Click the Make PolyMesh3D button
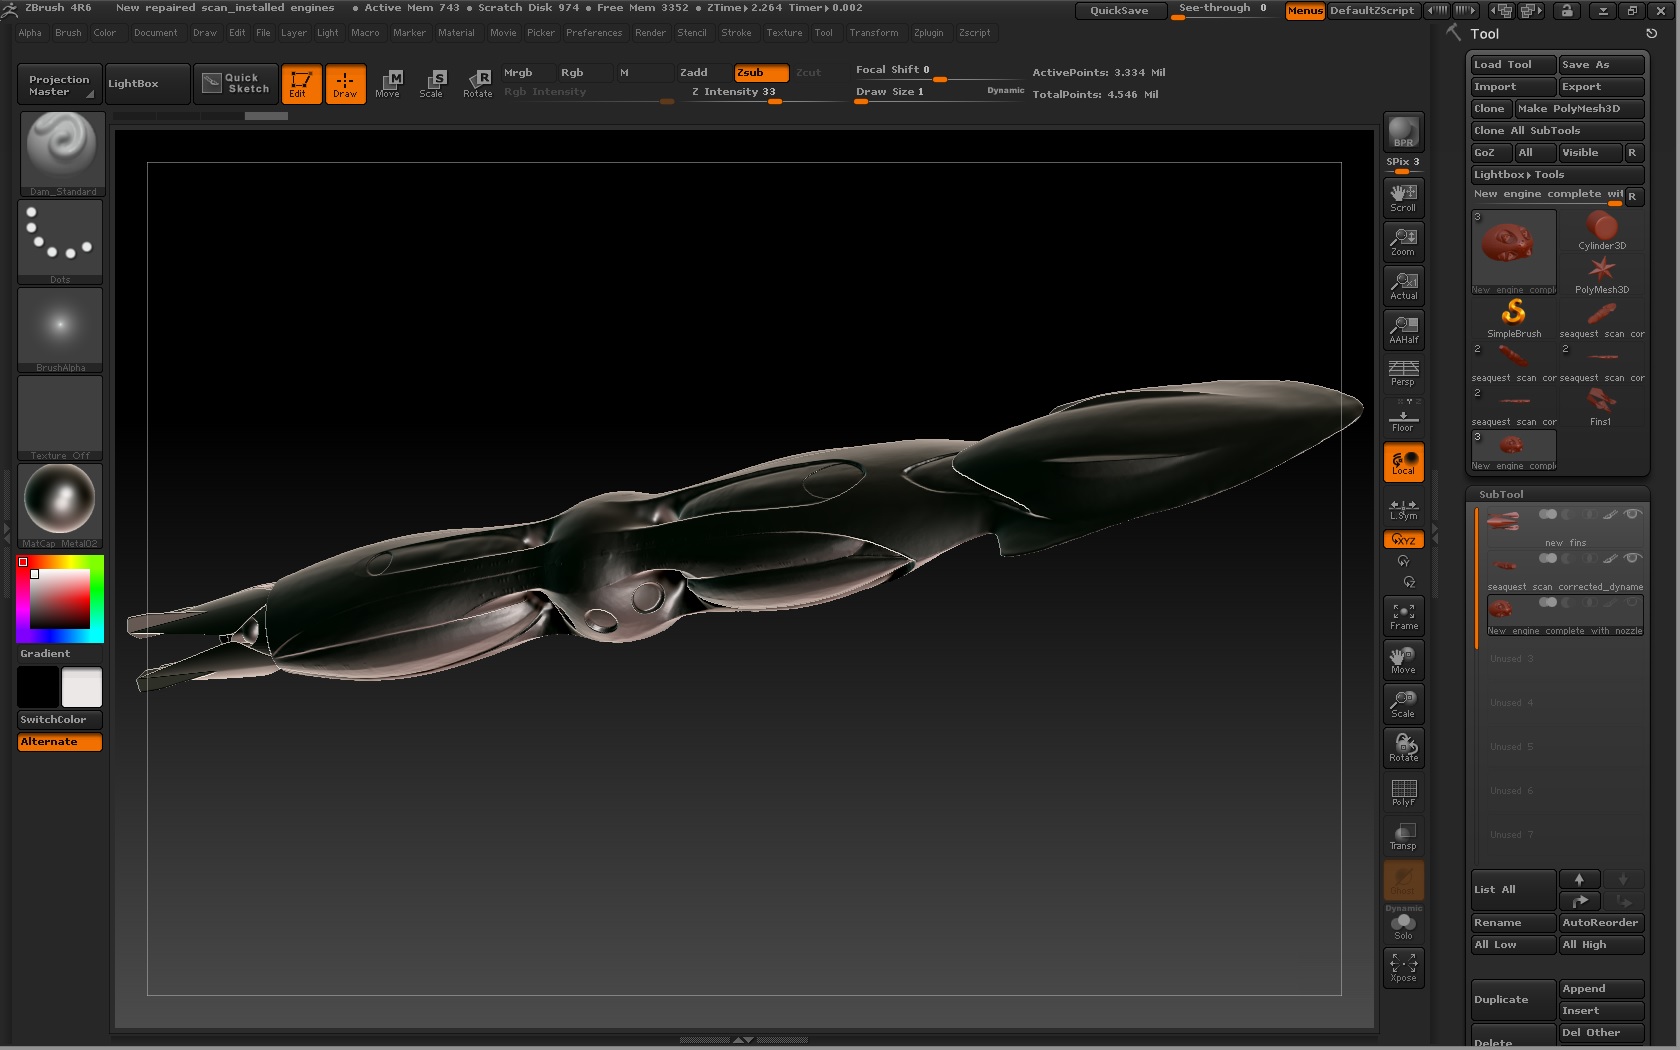Viewport: 1680px width, 1050px height. (1578, 109)
